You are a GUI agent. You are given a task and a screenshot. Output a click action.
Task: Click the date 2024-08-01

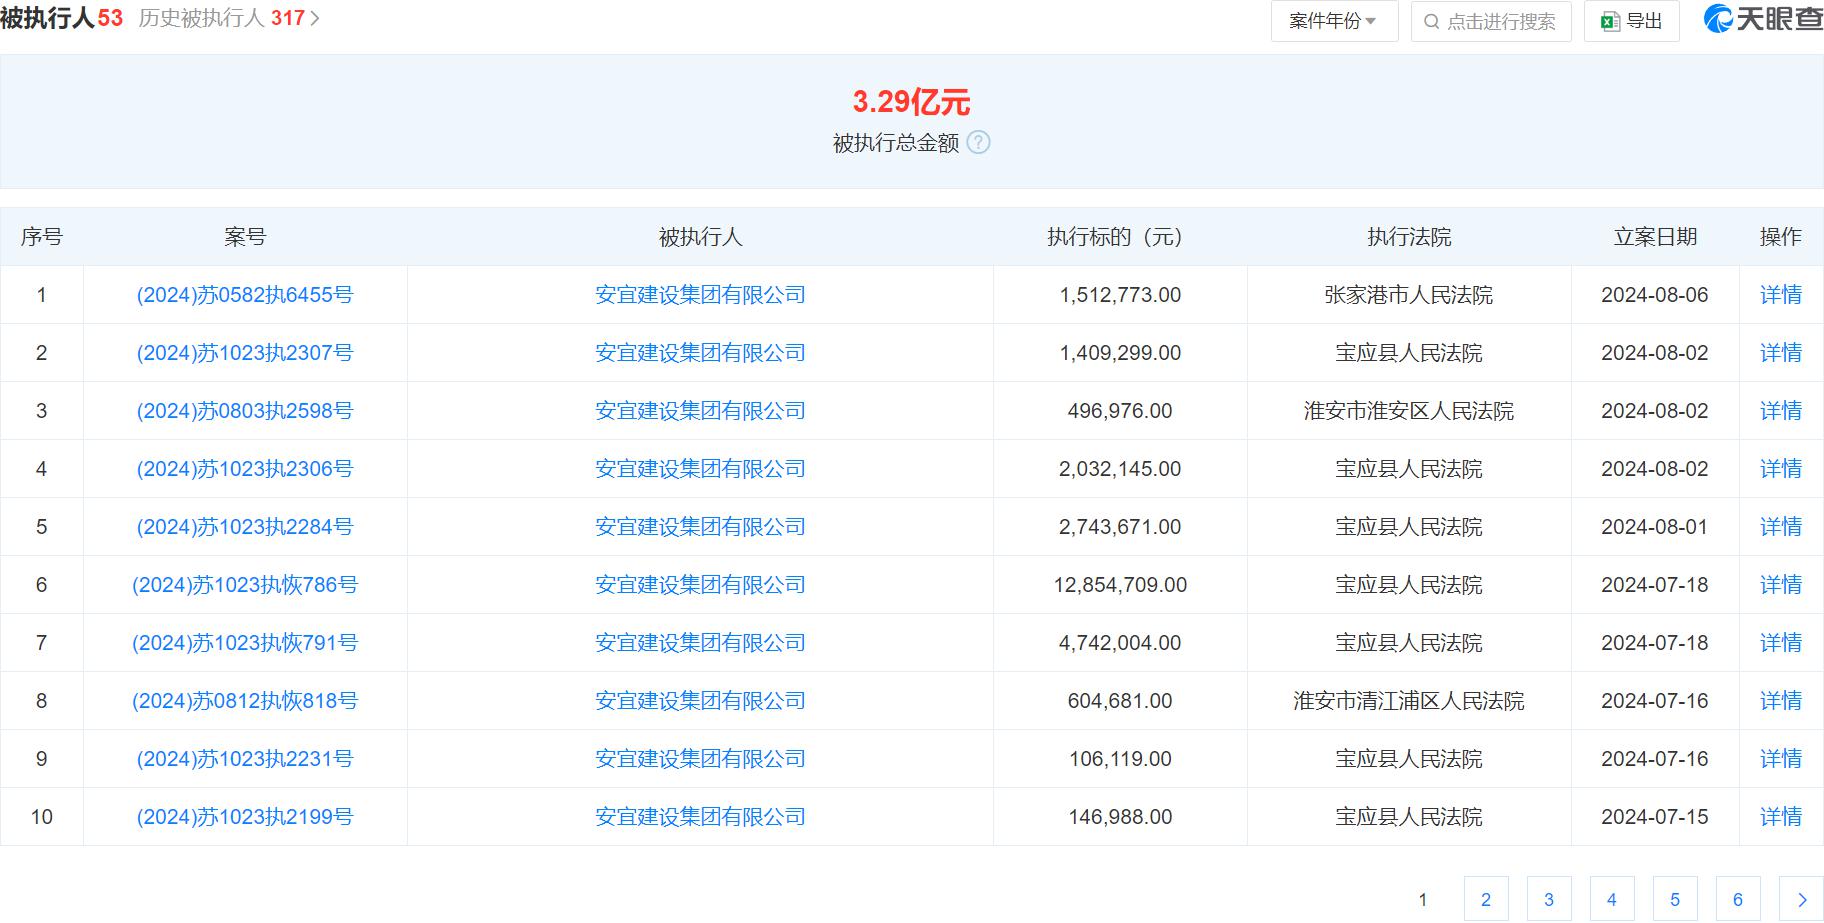pos(1655,527)
